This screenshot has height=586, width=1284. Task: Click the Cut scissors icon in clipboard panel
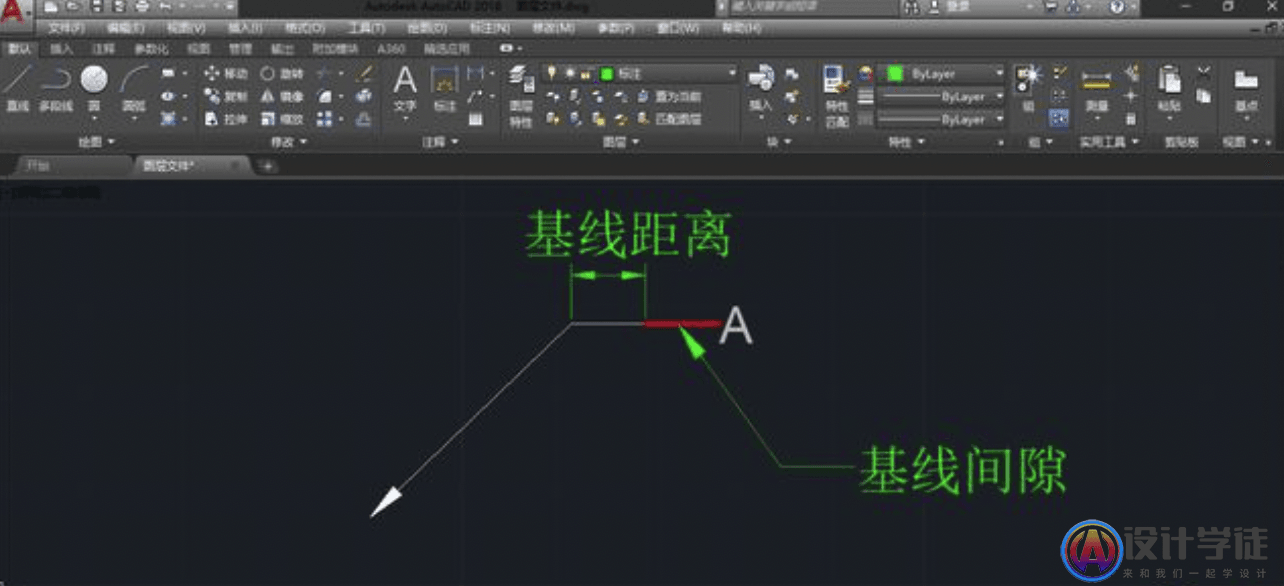pos(1203,72)
